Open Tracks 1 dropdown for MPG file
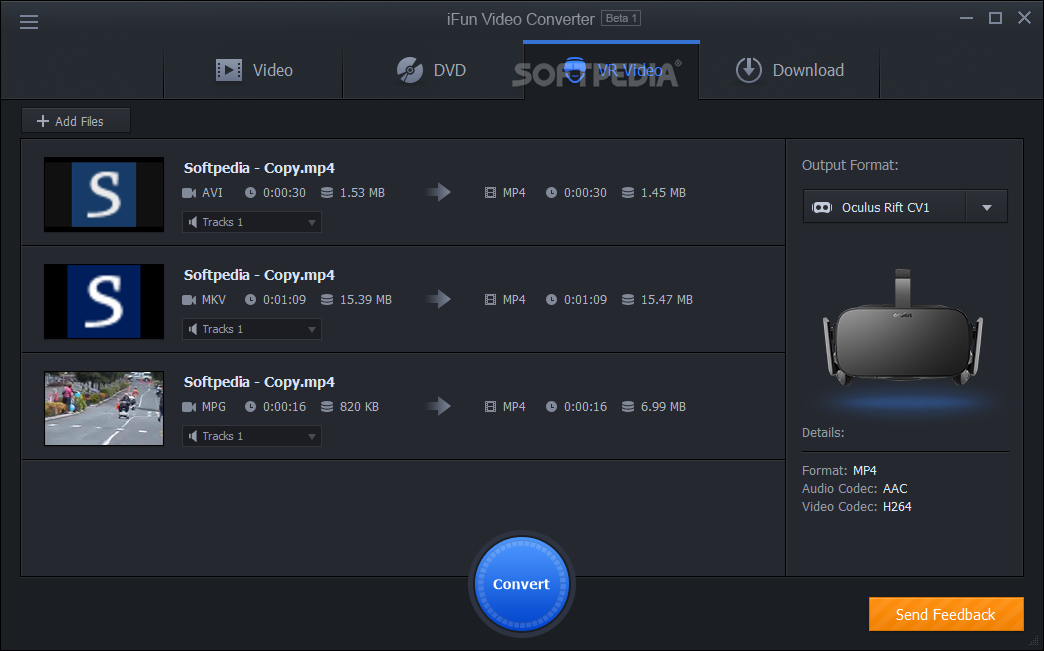 click(x=252, y=436)
